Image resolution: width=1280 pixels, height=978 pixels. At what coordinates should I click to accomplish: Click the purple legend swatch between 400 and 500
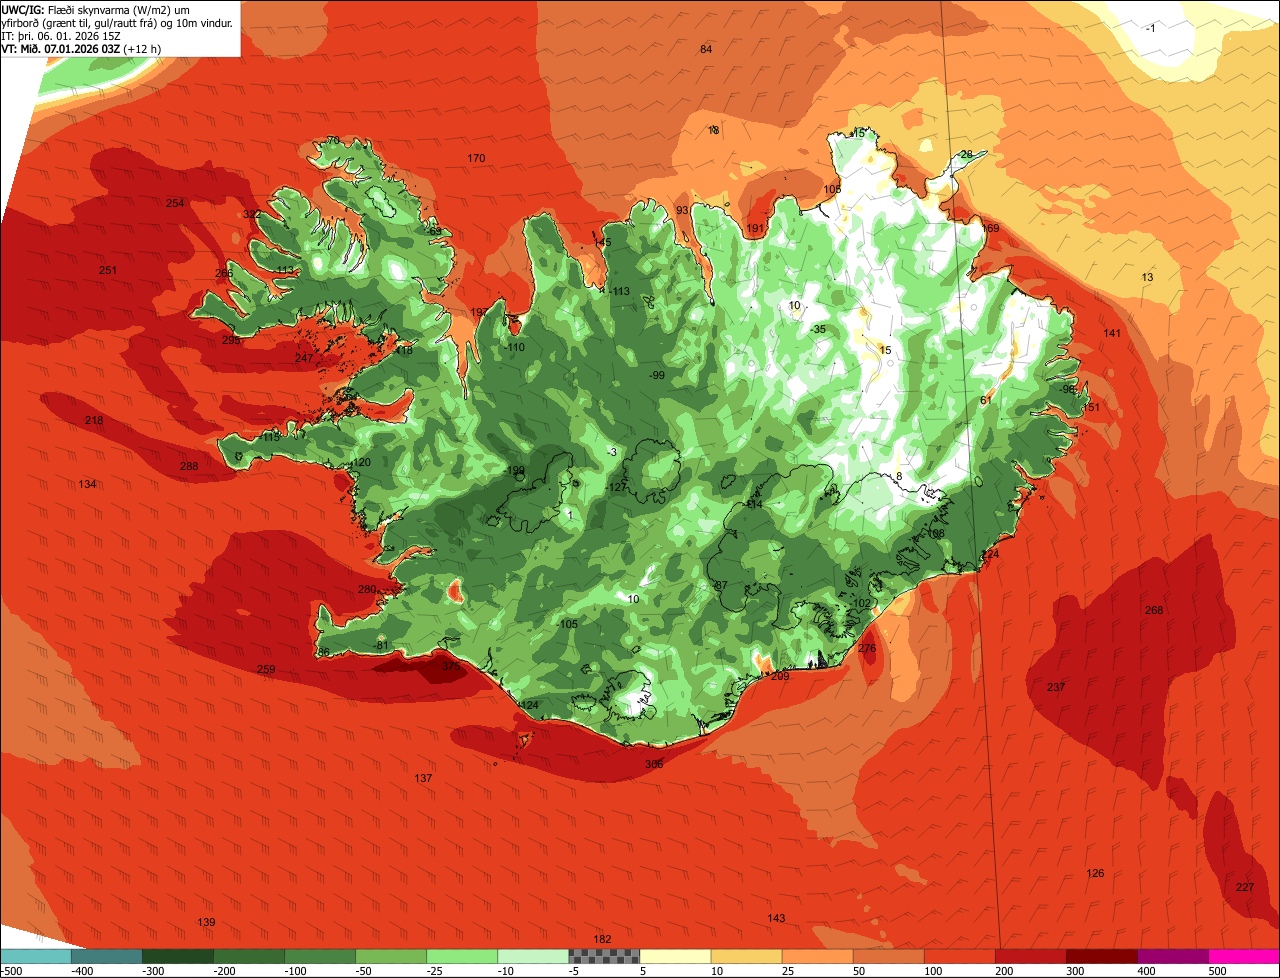point(1171,956)
